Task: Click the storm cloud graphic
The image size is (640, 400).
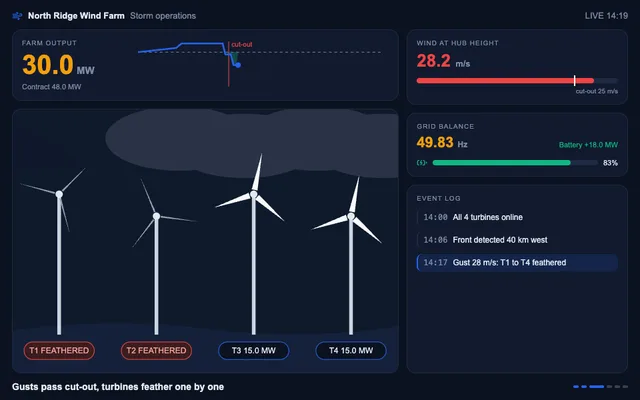Action: point(252,143)
